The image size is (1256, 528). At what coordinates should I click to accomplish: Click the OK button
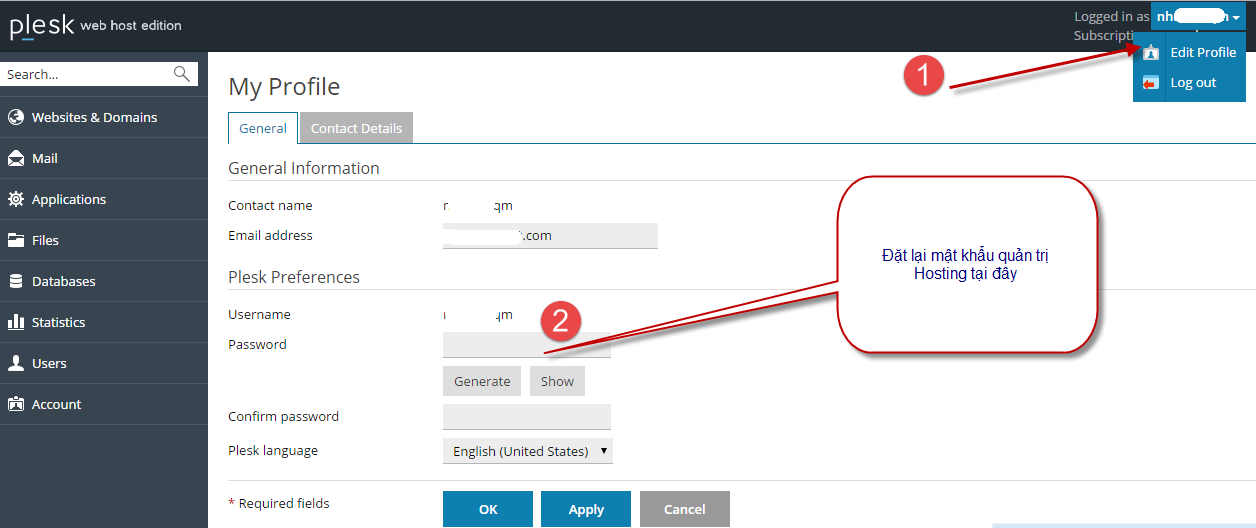tap(488, 509)
